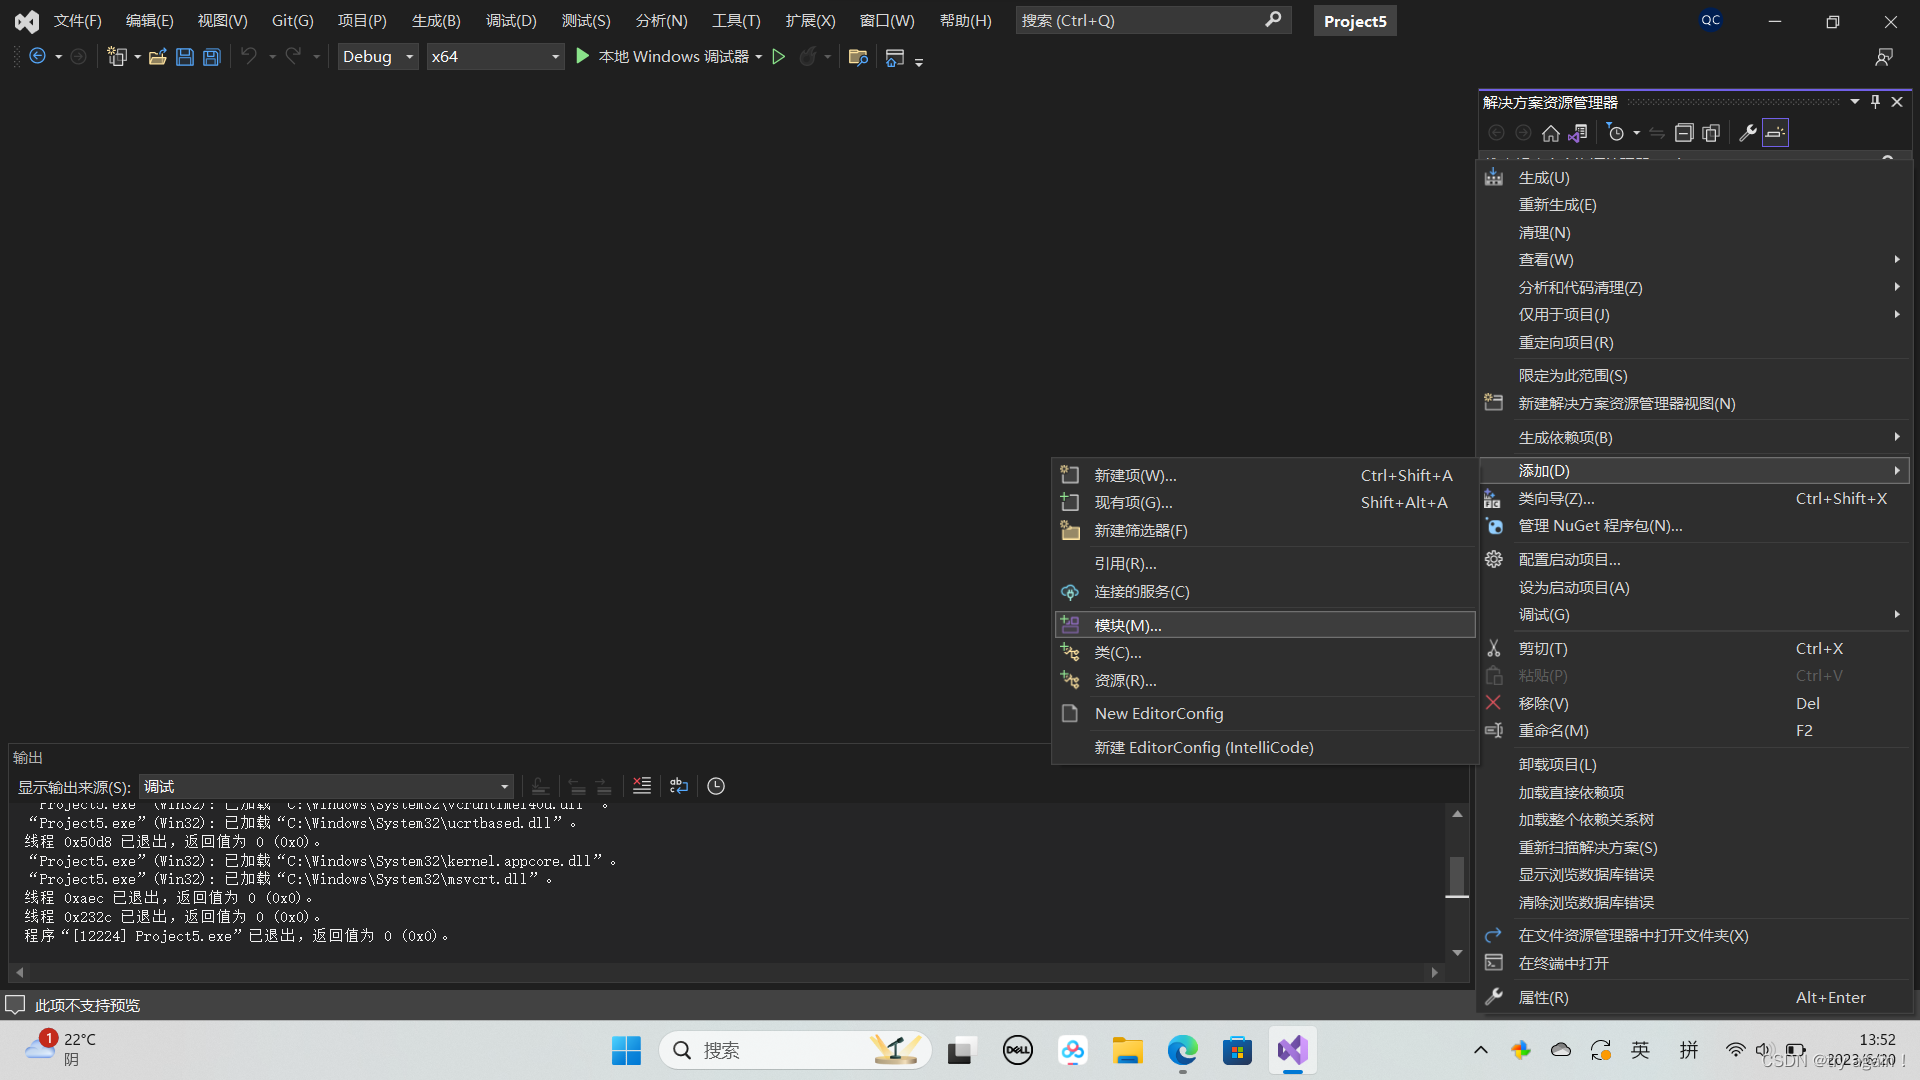The width and height of the screenshot is (1920, 1080).
Task: Toggle timestamps clock button in Output panel
Action: 716,786
